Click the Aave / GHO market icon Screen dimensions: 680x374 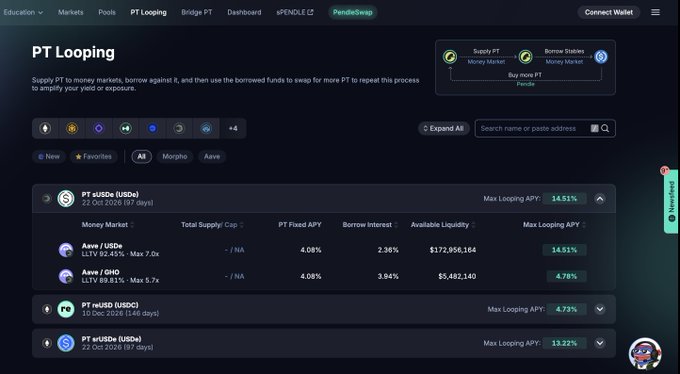point(66,276)
